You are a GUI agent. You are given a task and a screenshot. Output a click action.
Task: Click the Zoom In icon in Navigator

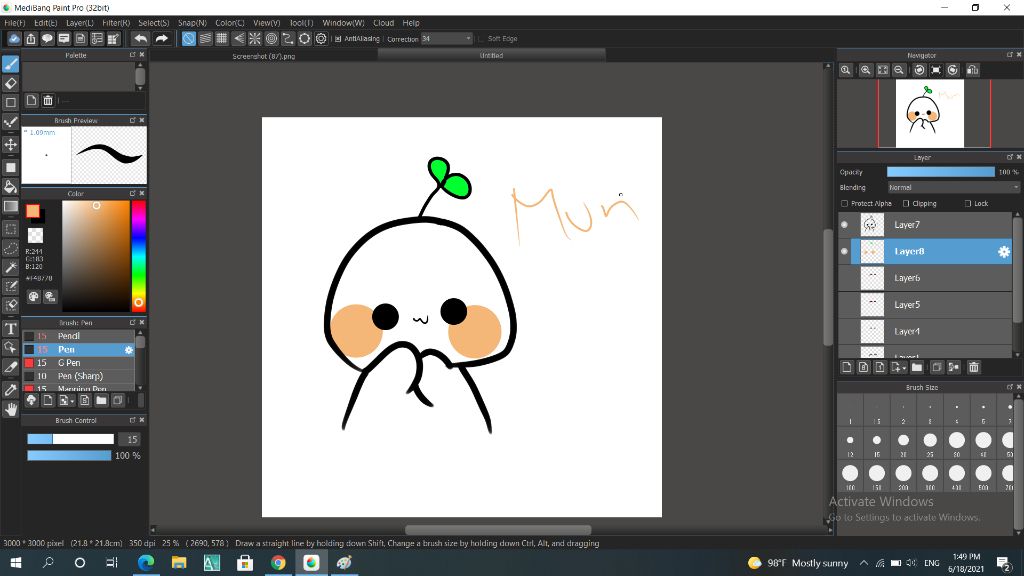pos(865,70)
